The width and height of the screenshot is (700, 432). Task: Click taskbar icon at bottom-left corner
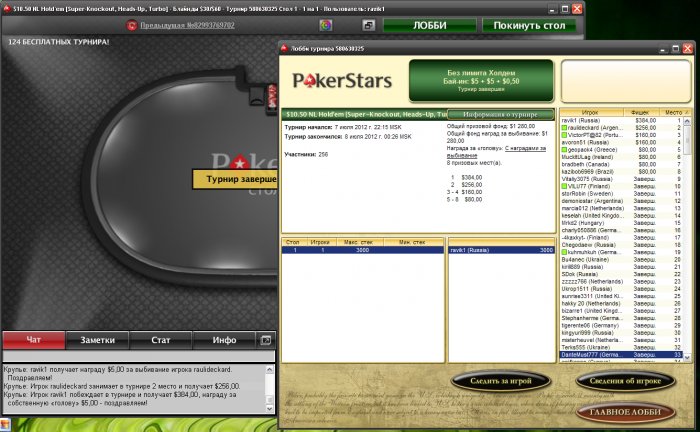pyautogui.click(x=6, y=425)
